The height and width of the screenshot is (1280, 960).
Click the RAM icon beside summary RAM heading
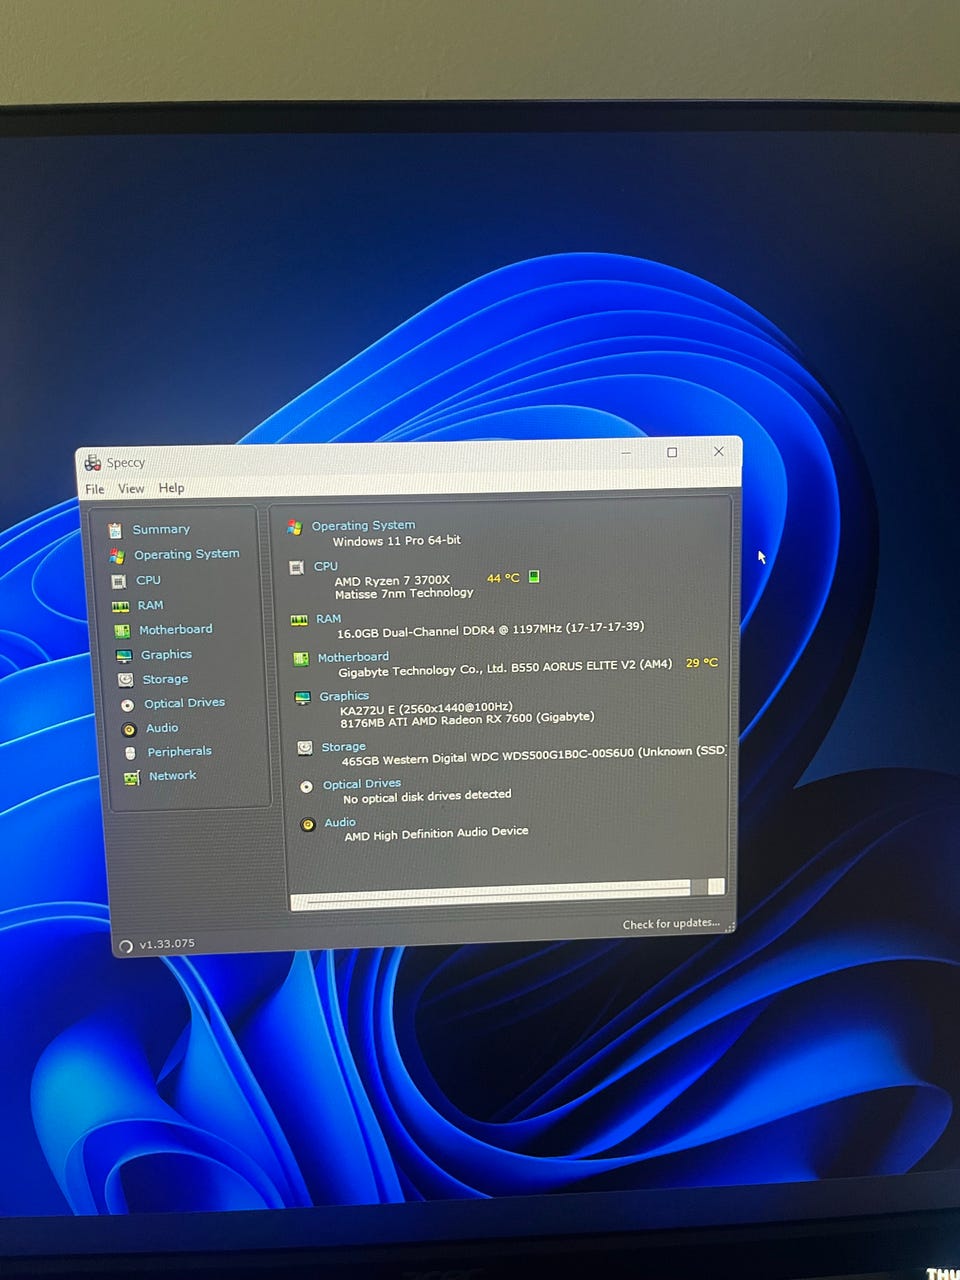click(299, 621)
